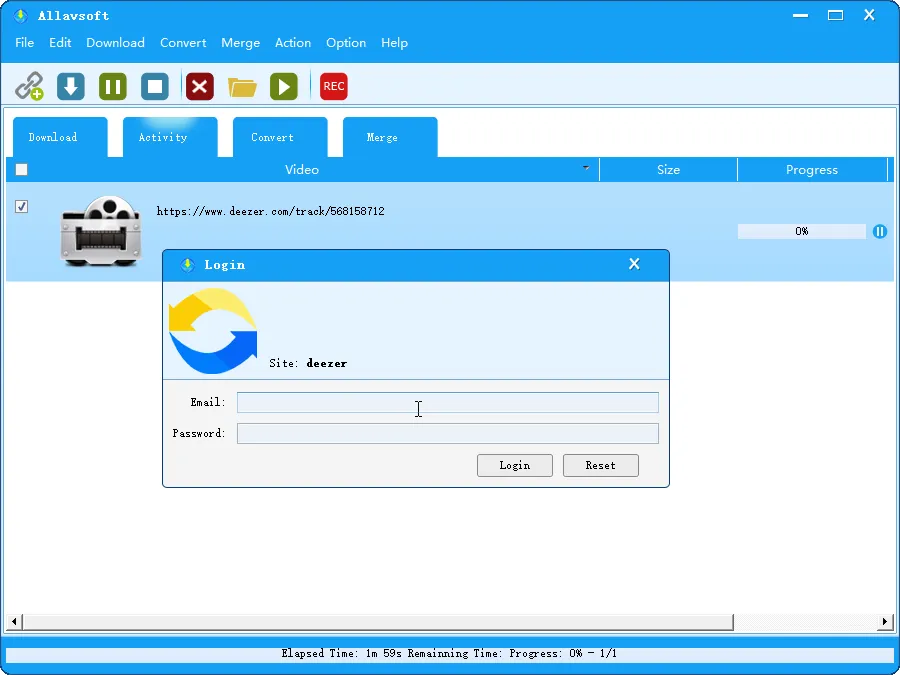The image size is (900, 675).
Task: Pause the deezer track download in the row
Action: click(x=880, y=231)
